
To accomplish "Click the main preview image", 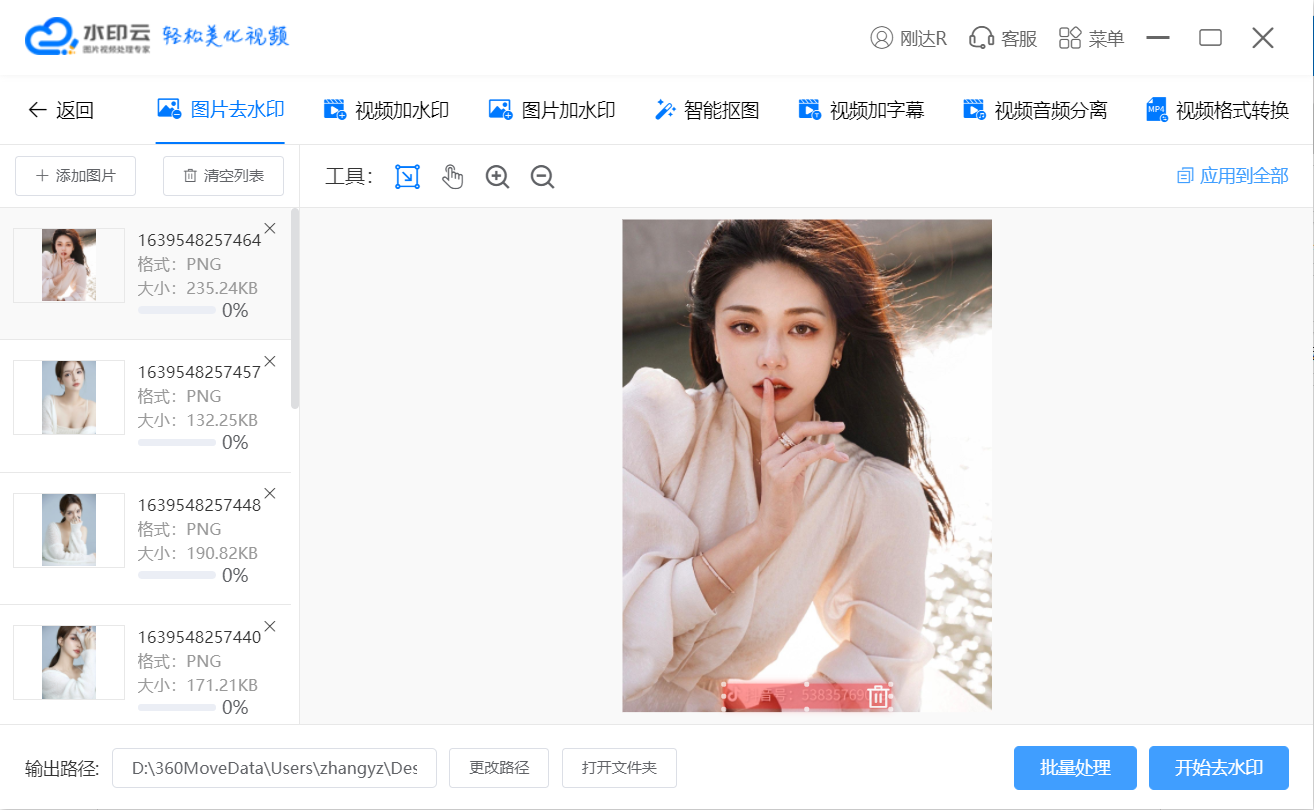I will point(807,465).
